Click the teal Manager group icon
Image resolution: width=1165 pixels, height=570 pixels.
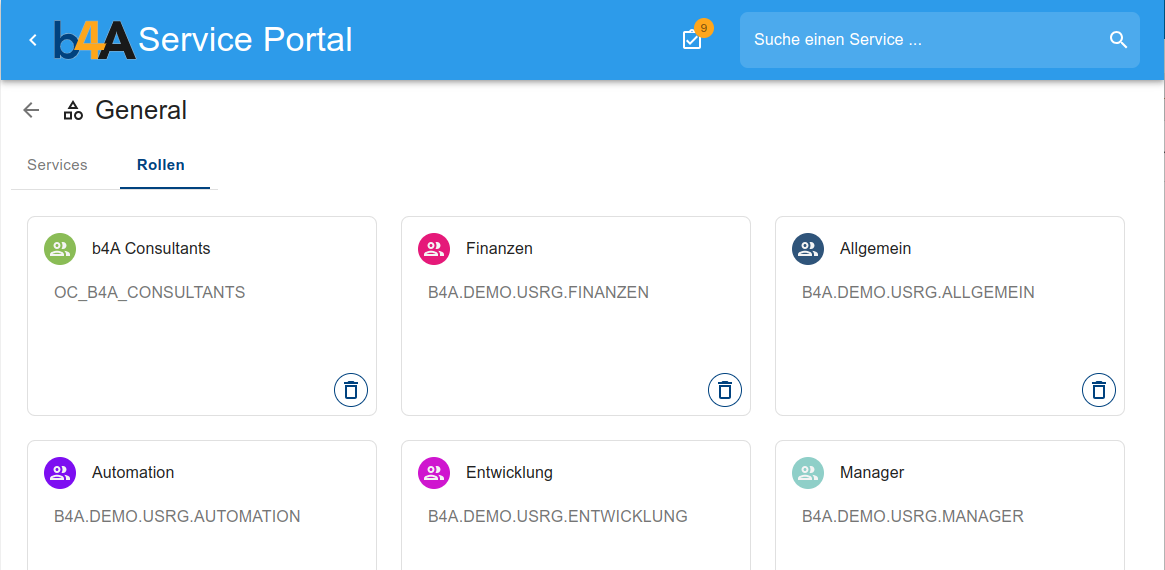tap(808, 473)
